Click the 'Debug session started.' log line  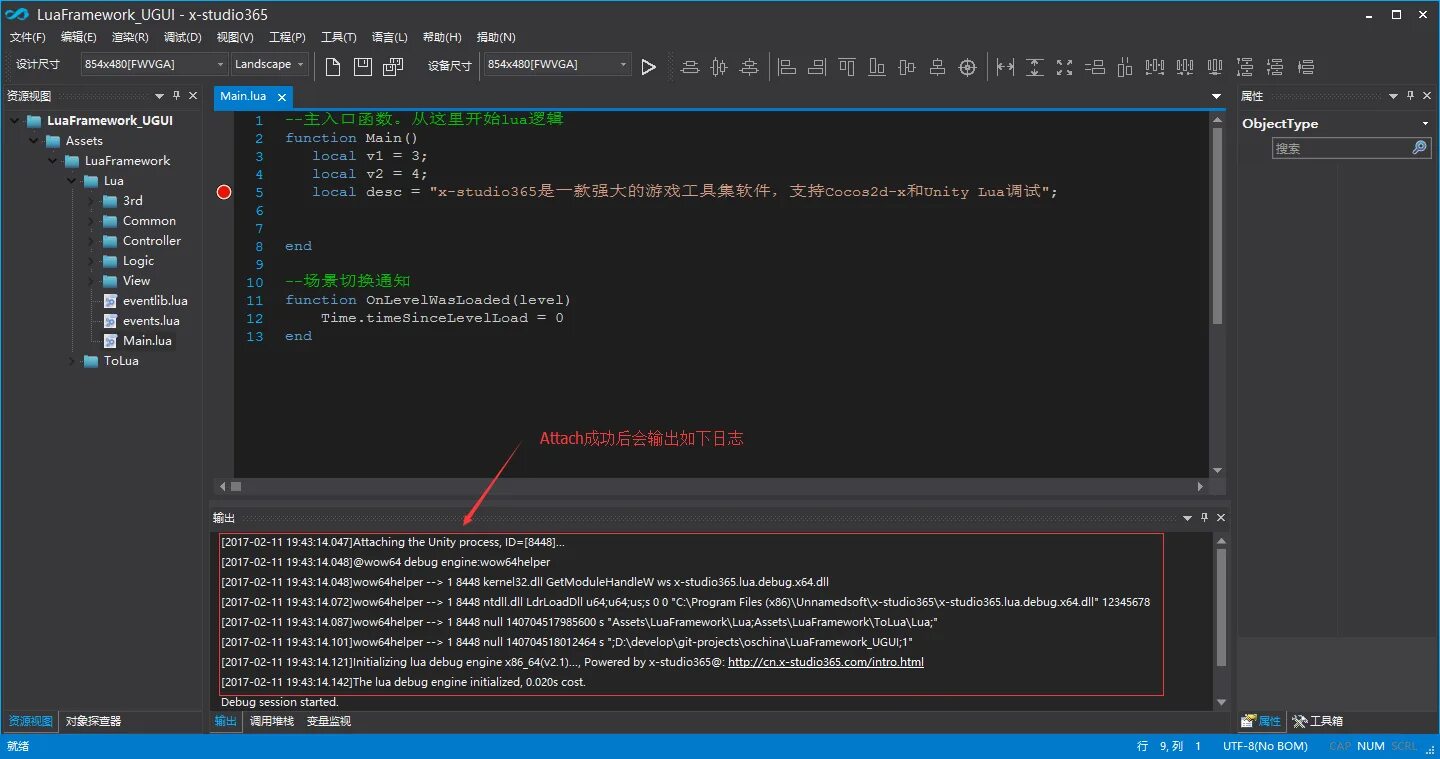point(280,702)
